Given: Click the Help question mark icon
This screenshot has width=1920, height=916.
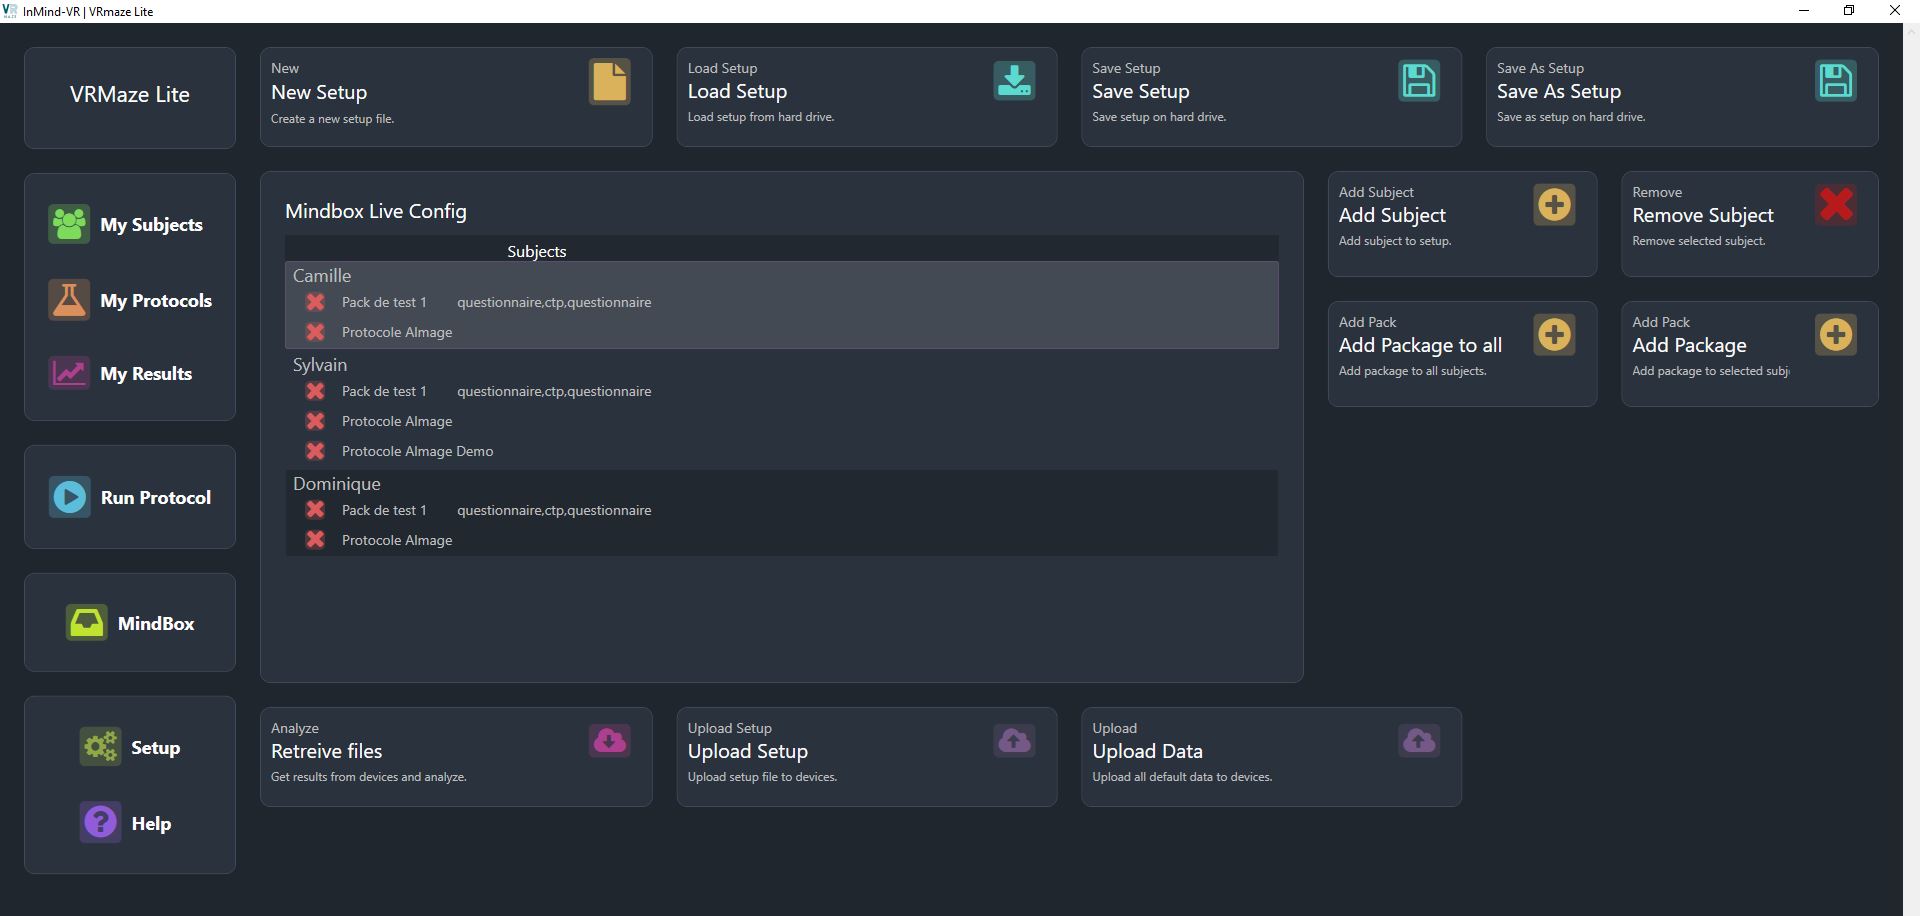Looking at the screenshot, I should (100, 823).
